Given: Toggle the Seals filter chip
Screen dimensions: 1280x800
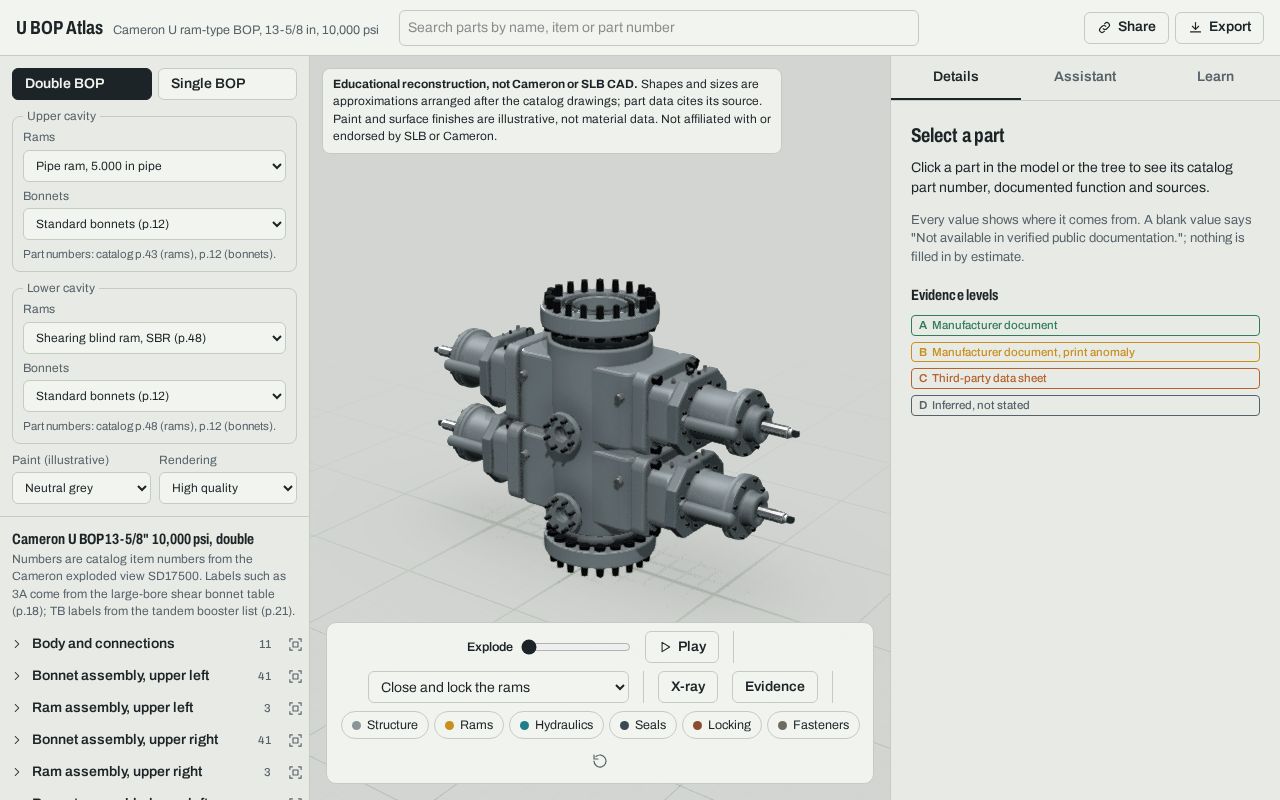Looking at the screenshot, I should pyautogui.click(x=643, y=725).
